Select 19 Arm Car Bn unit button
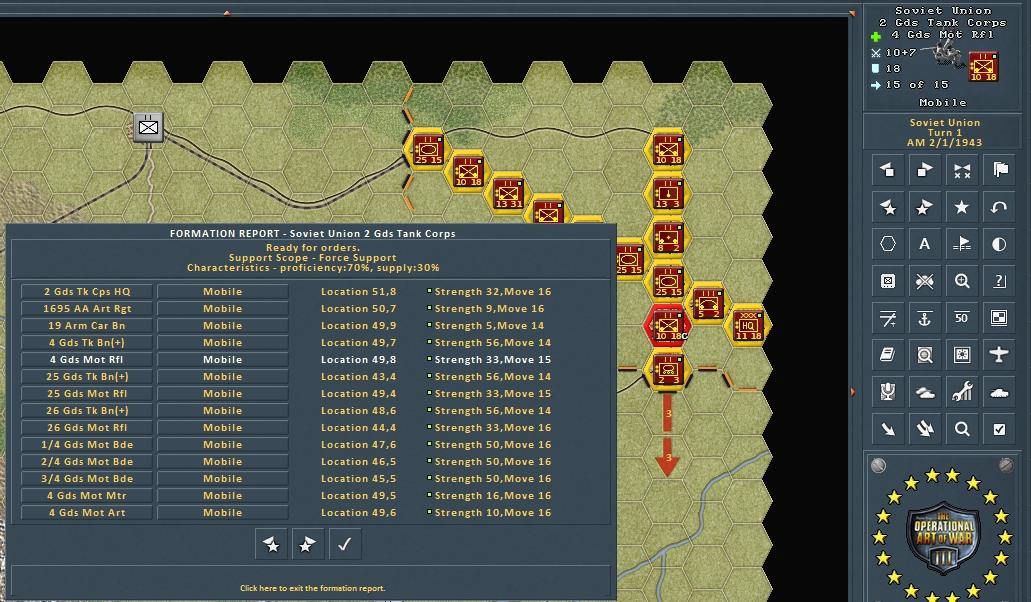The image size is (1031, 602). pyautogui.click(x=87, y=326)
